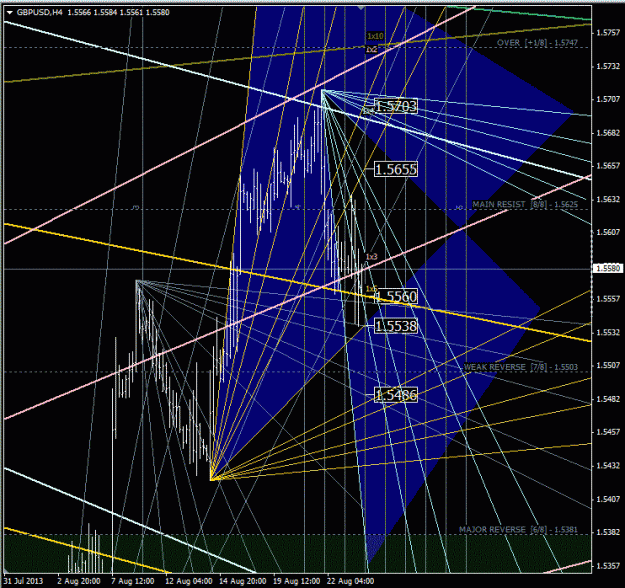Click 12 Aug 04:00 on the time axis
The width and height of the screenshot is (625, 588).
click(189, 581)
